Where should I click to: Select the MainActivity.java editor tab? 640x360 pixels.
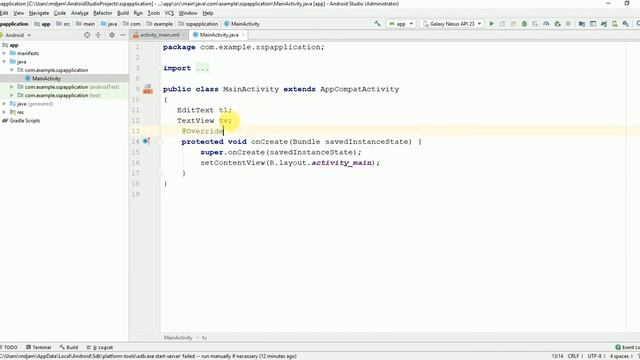click(219, 35)
